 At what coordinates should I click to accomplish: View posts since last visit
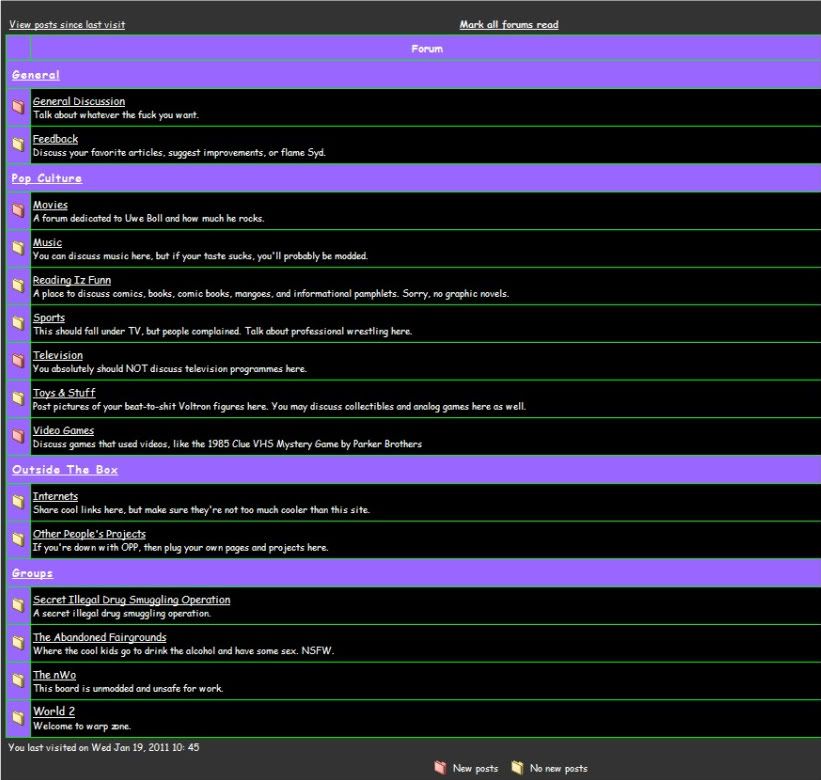67,25
